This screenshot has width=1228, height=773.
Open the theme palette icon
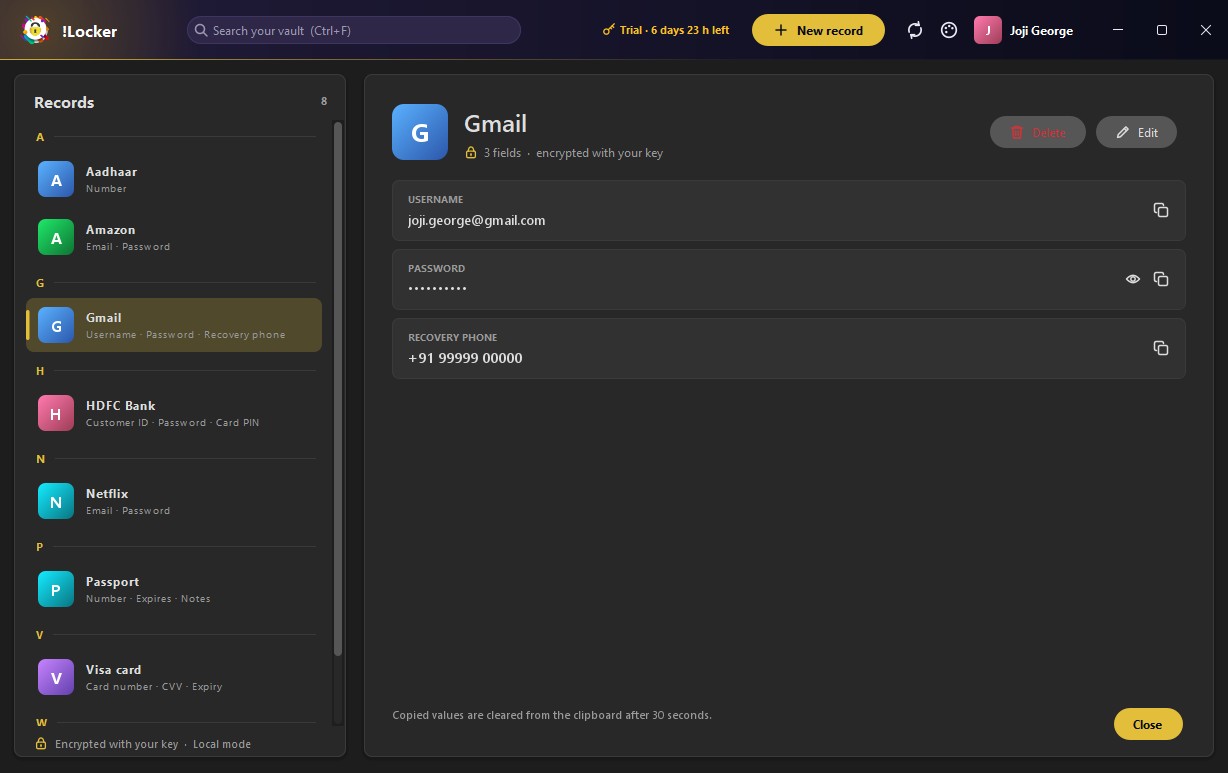coord(949,30)
